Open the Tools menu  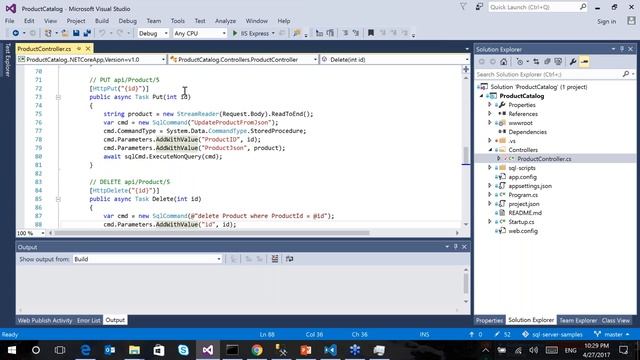click(178, 21)
